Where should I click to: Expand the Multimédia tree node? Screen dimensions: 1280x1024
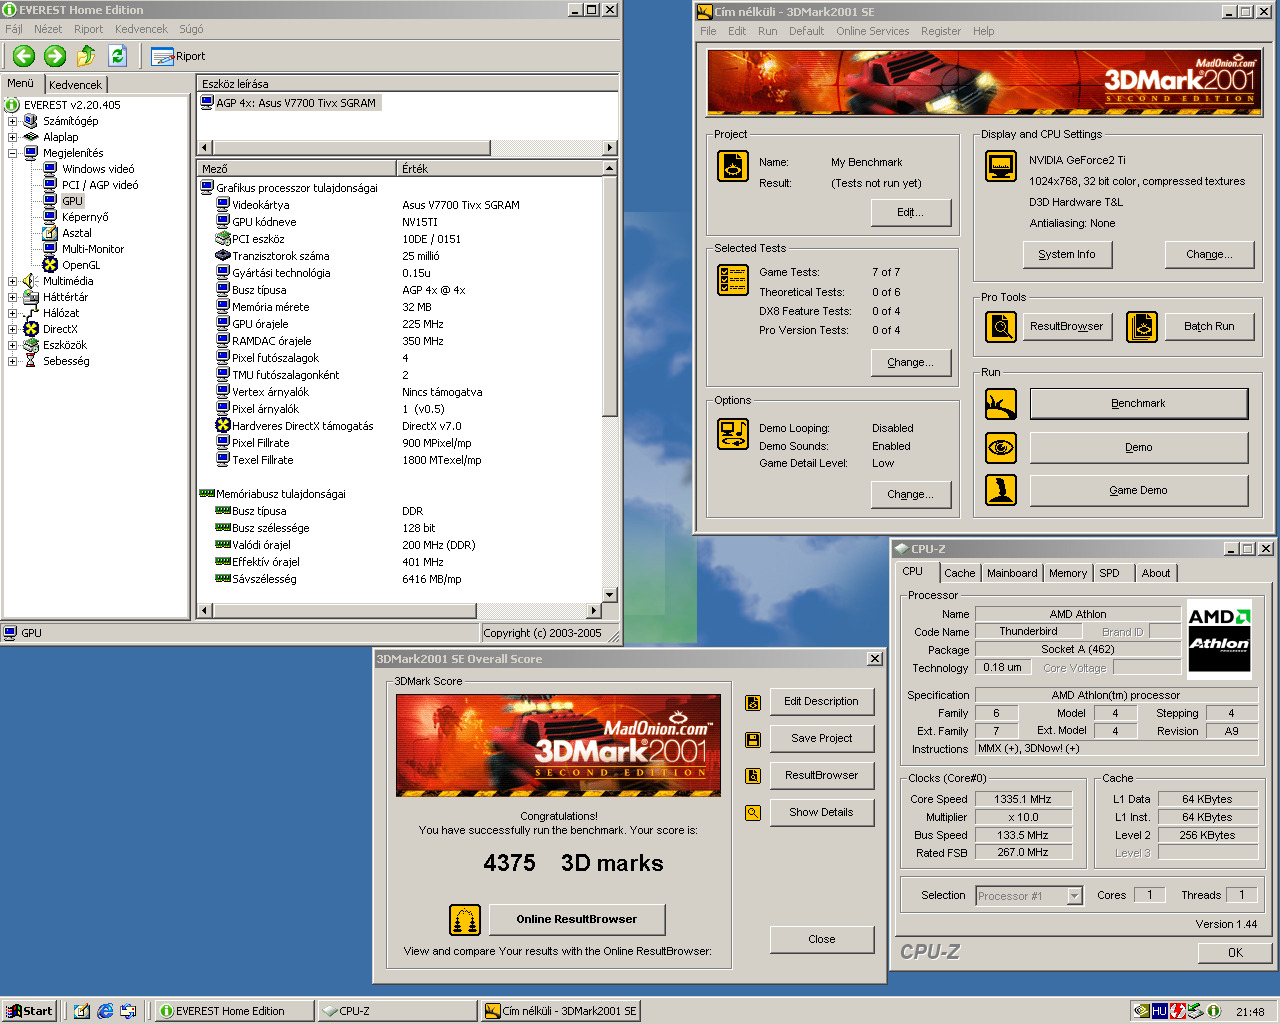click(13, 281)
